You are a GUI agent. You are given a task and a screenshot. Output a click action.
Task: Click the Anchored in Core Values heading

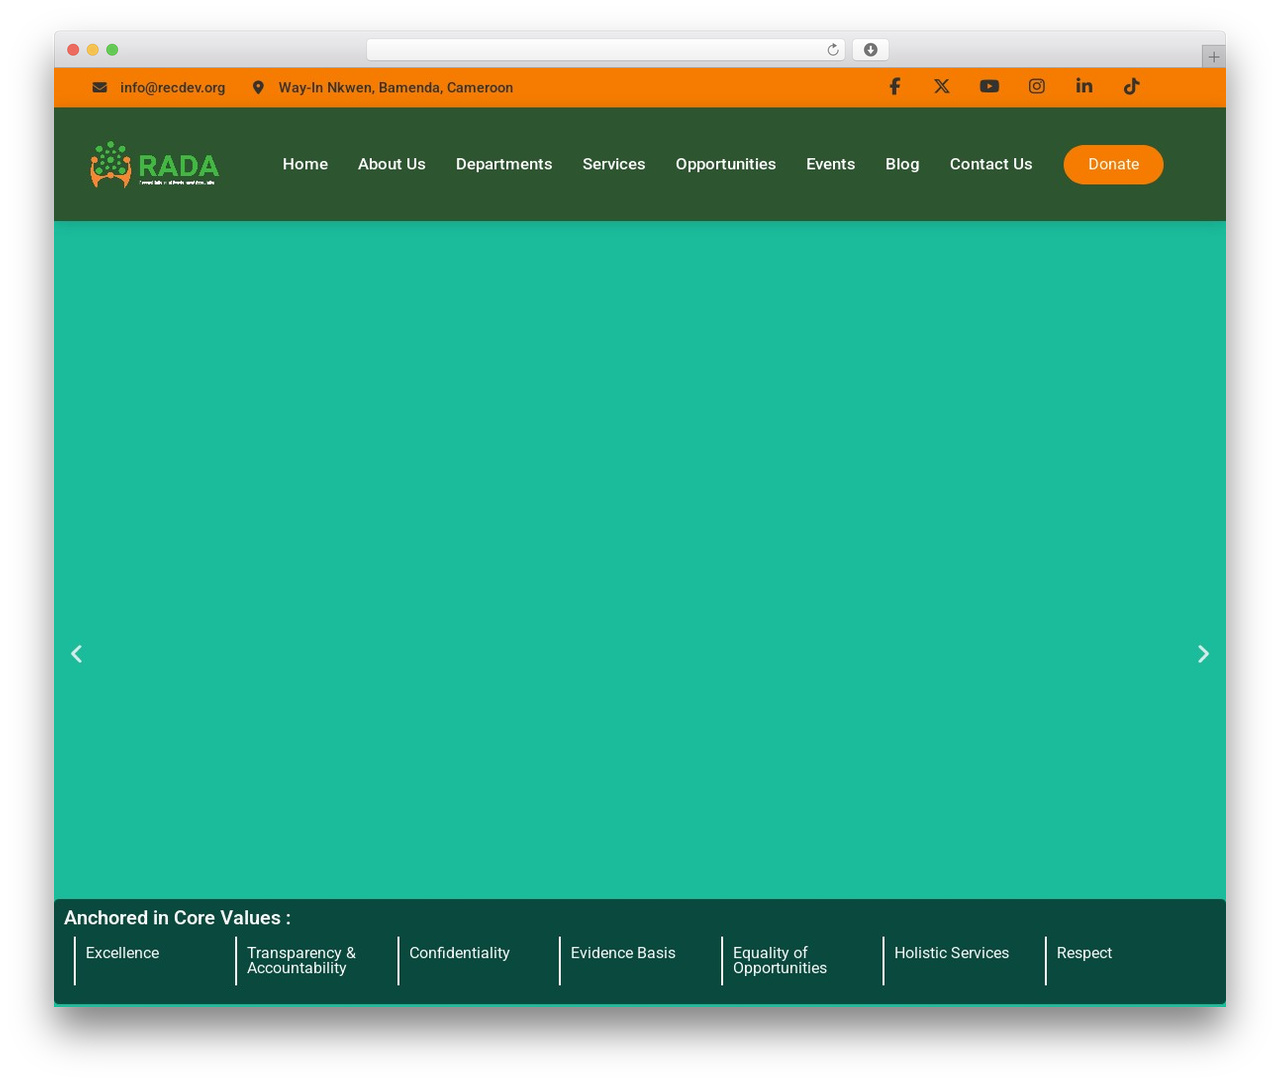point(177,918)
